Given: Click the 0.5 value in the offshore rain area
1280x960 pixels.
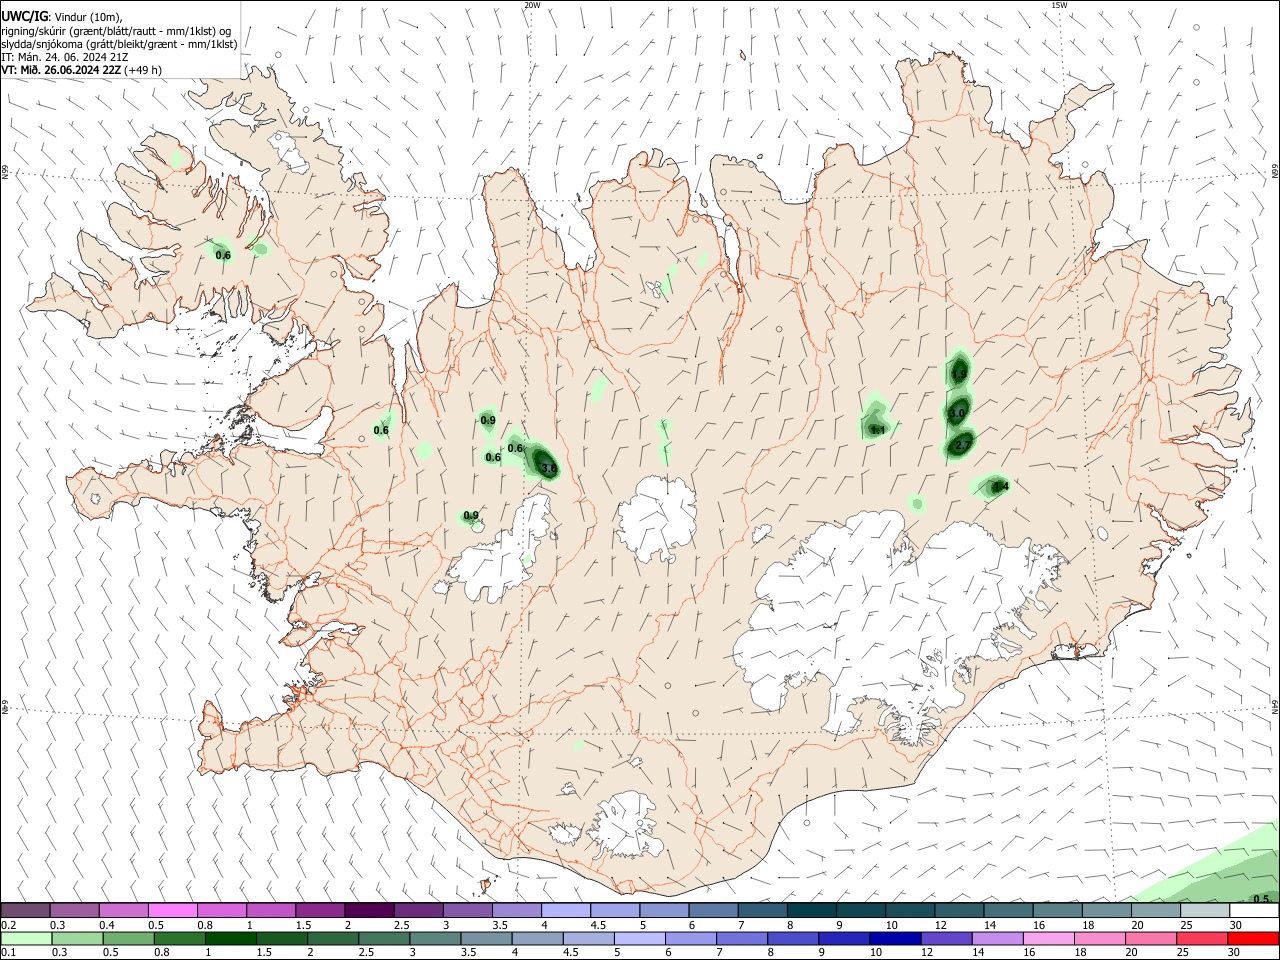Looking at the screenshot, I should 1261,899.
